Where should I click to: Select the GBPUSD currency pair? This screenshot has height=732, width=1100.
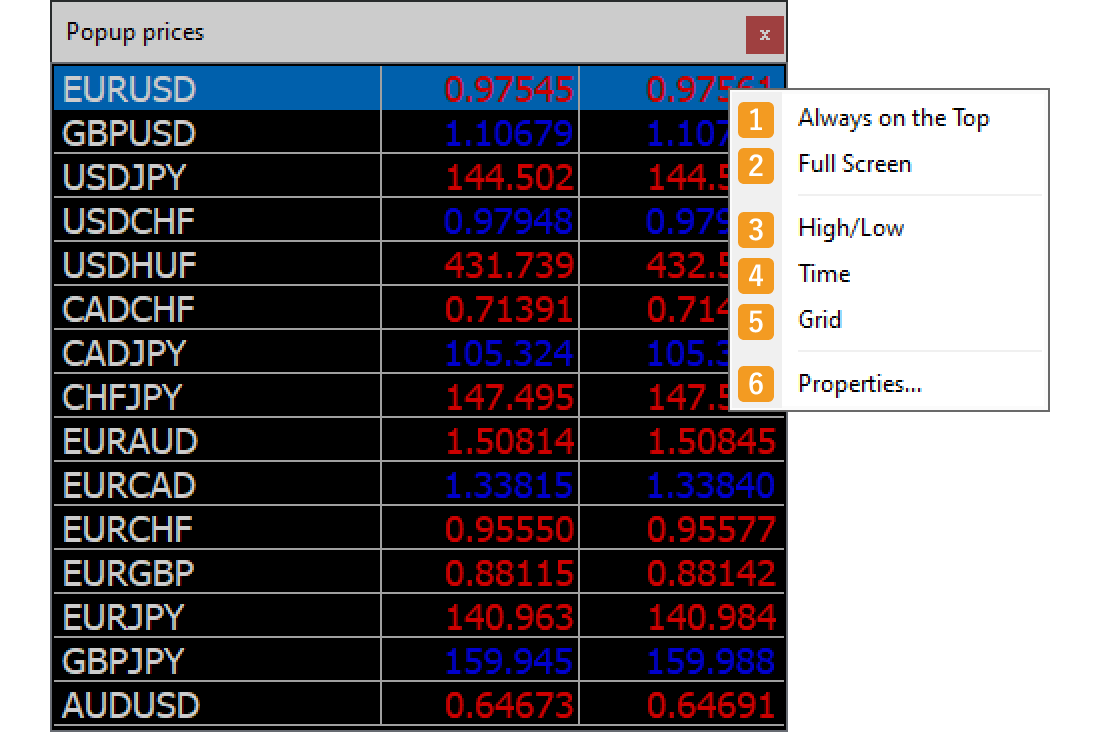pyautogui.click(x=130, y=133)
